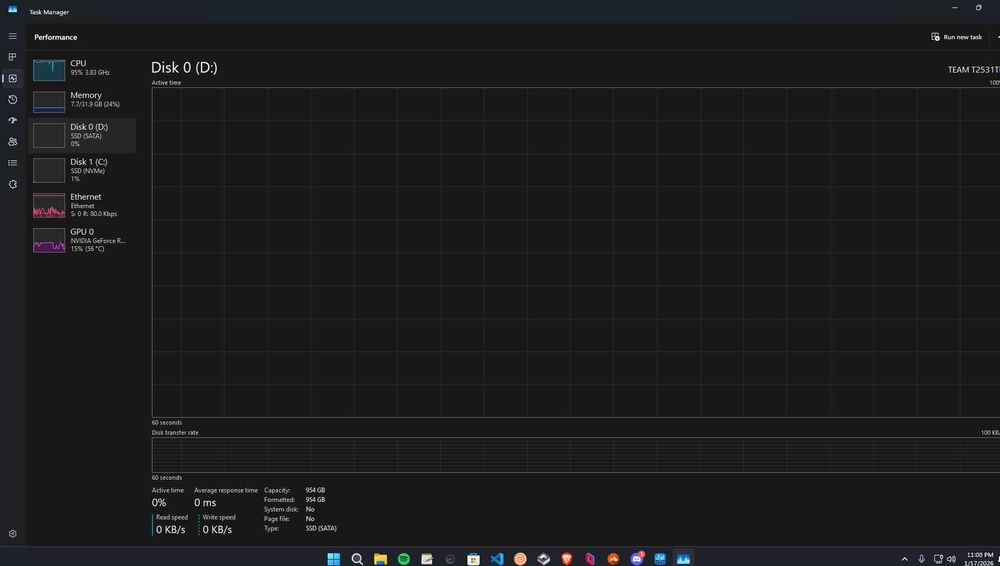Open the notepad app in taskbar
Image resolution: width=1000 pixels, height=566 pixels.
(x=427, y=559)
